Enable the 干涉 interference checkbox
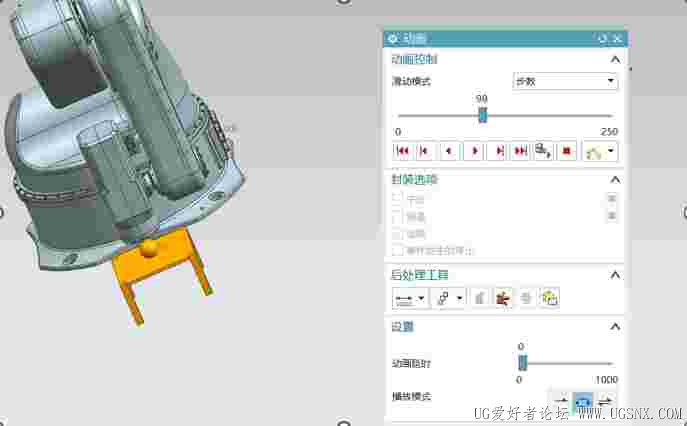This screenshot has height=426, width=687. [397, 198]
